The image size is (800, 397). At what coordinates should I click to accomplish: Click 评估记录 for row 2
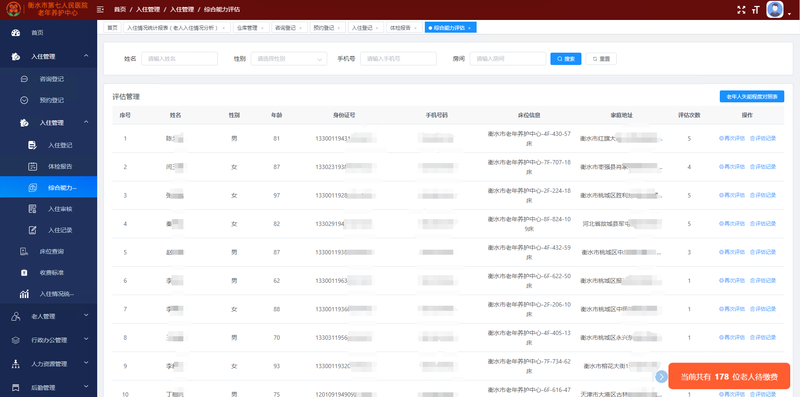pyautogui.click(x=763, y=167)
